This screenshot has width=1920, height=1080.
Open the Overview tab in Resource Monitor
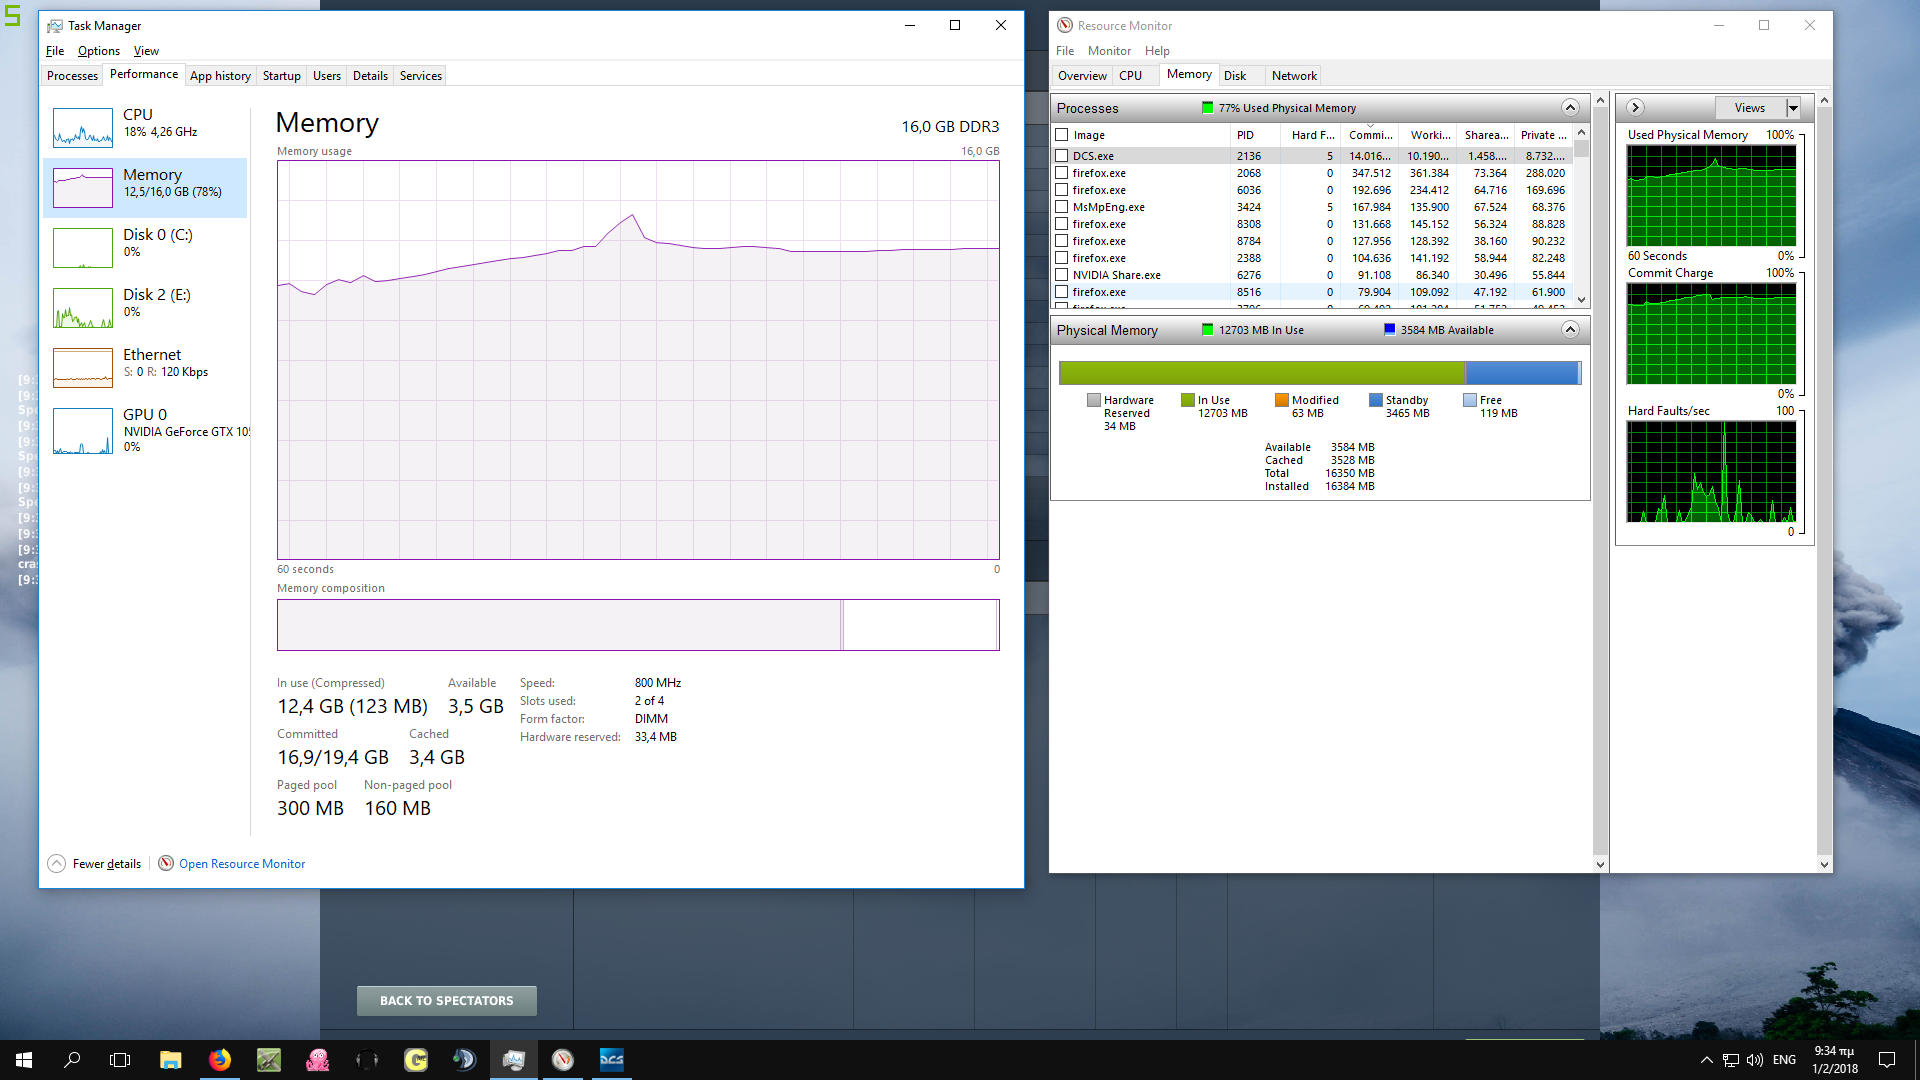click(x=1082, y=76)
